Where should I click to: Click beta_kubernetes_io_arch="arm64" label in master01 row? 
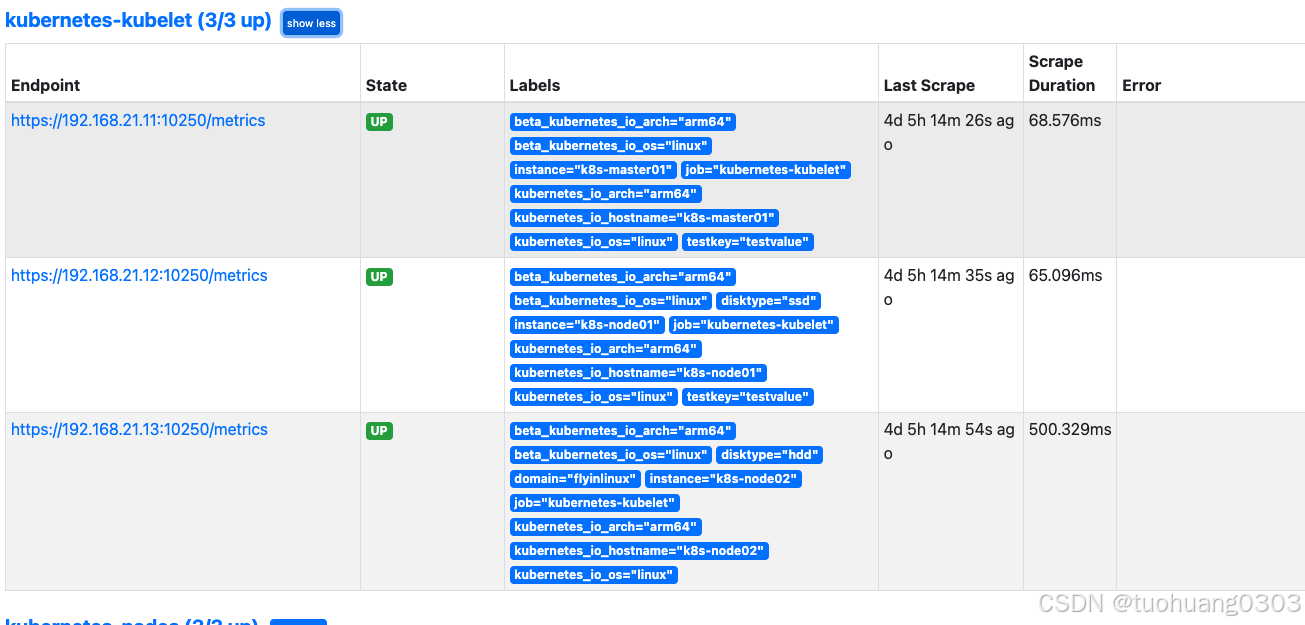point(623,122)
